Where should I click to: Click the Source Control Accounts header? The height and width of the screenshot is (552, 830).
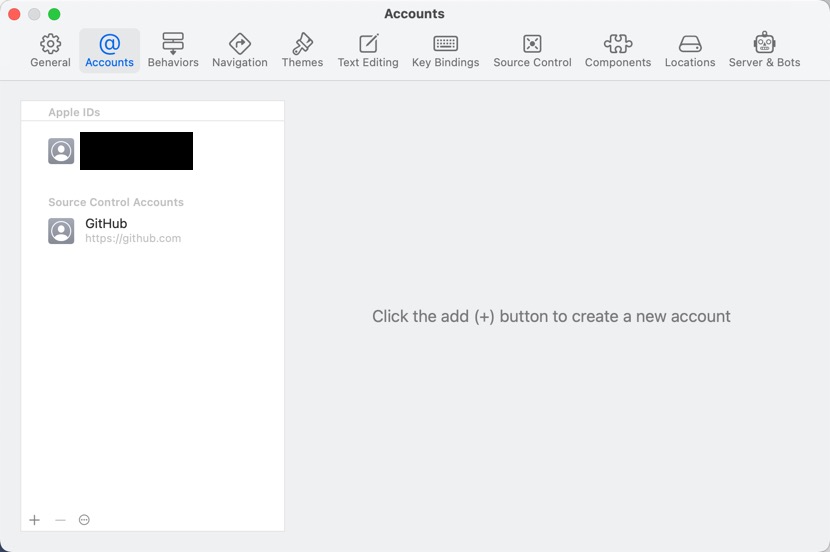(x=116, y=202)
